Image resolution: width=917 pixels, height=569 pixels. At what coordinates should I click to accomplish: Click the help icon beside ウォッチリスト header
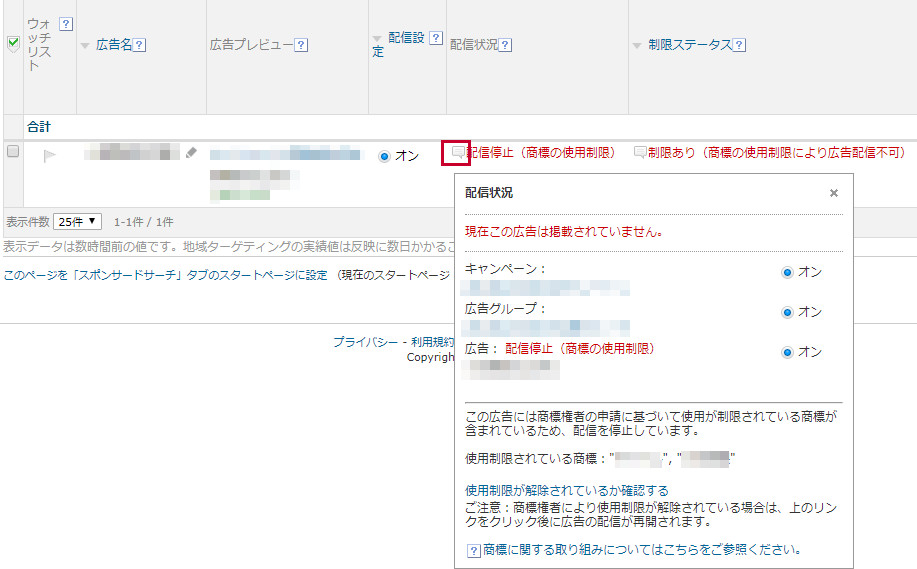point(66,23)
